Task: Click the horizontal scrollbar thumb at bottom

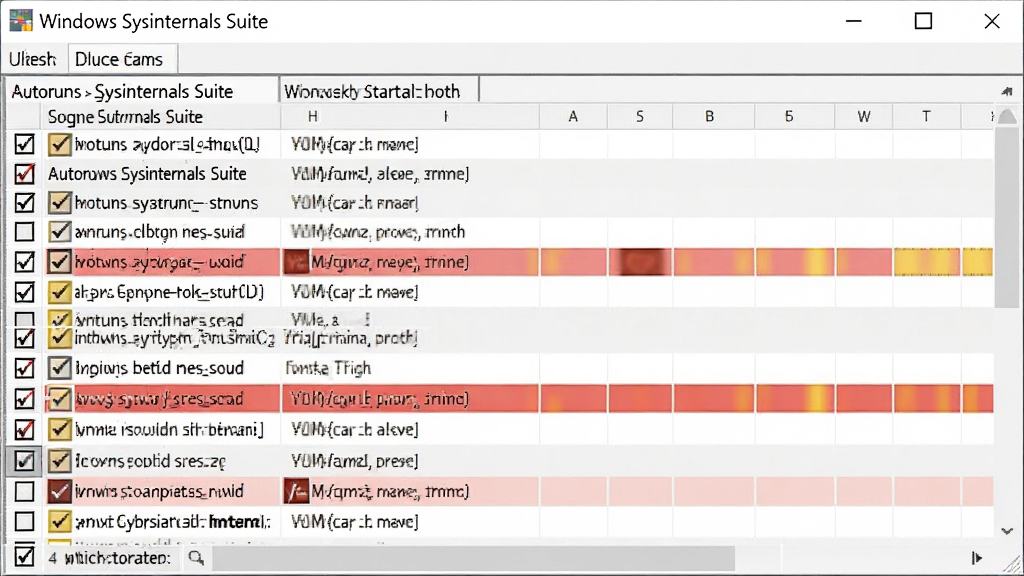Action: pyautogui.click(x=473, y=558)
